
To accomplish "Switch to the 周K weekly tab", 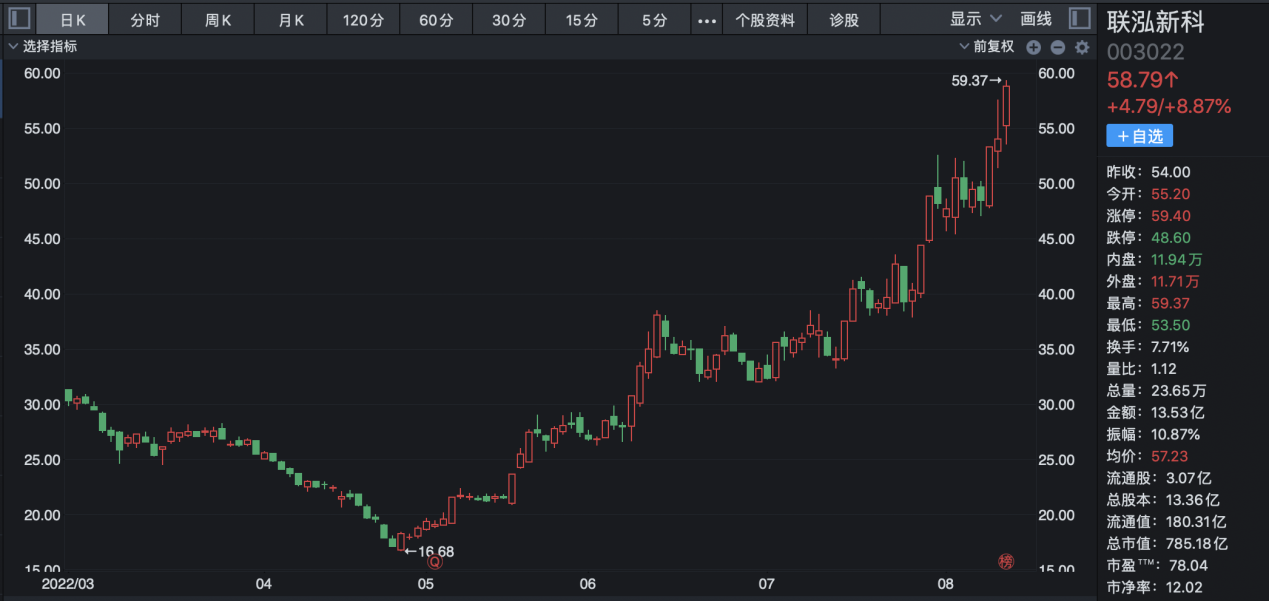I will [218, 20].
